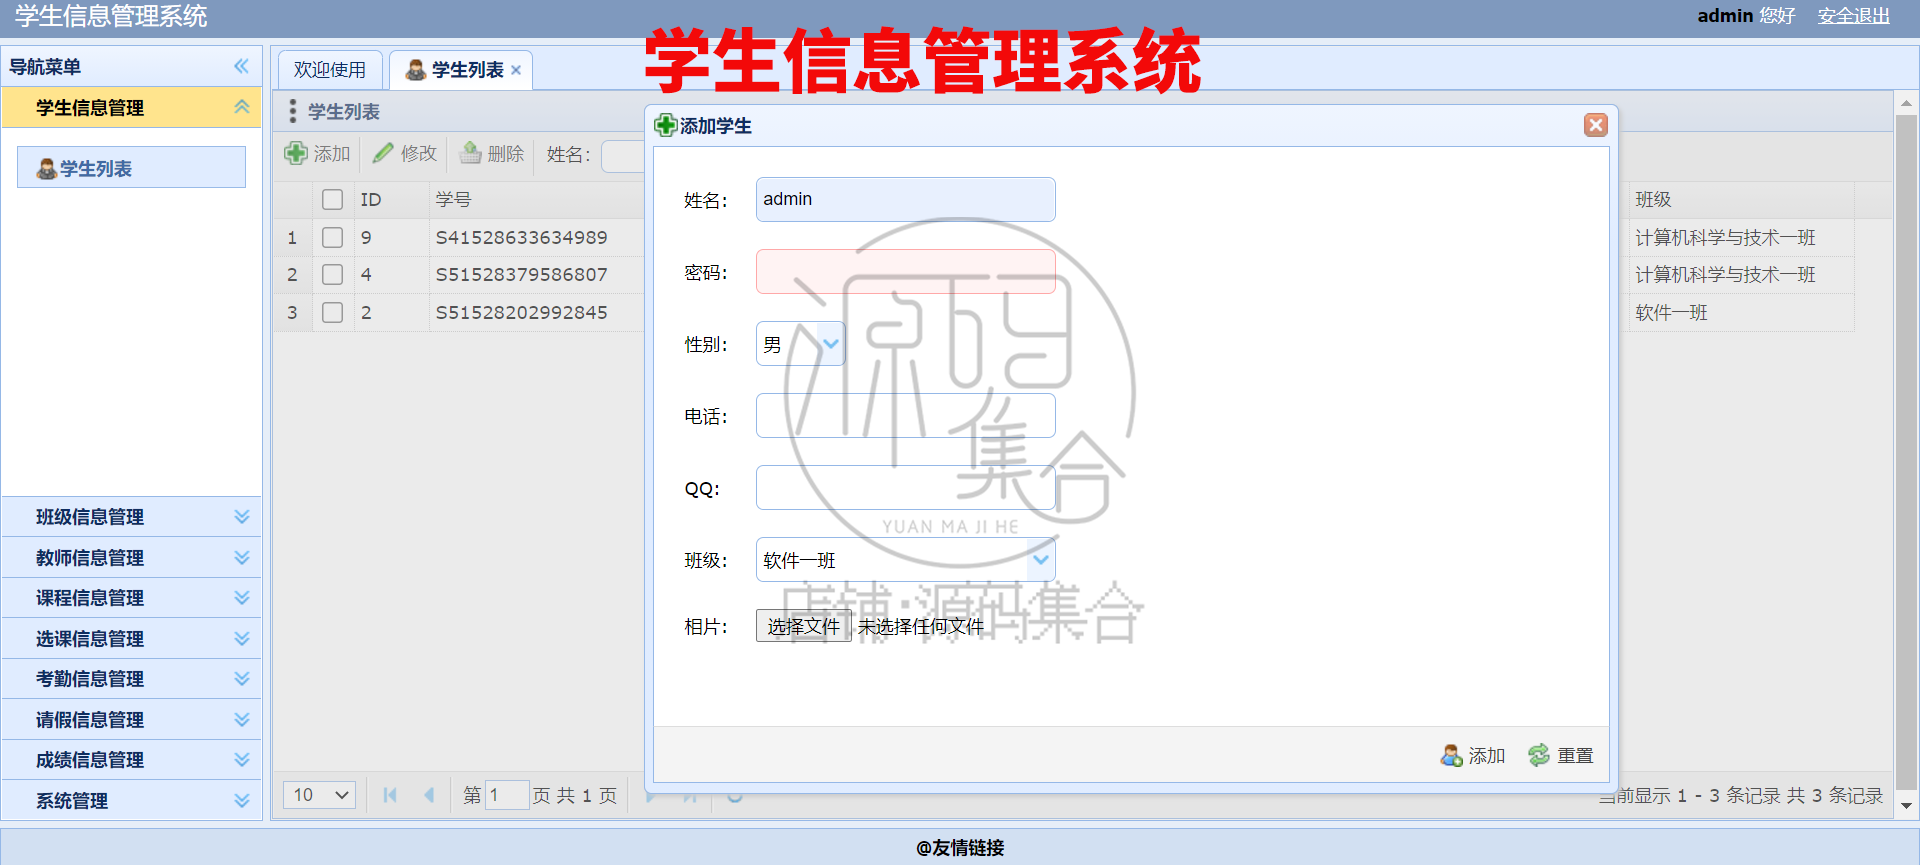Select student number S51528202992845
Viewport: 1920px width, 865px height.
point(522,312)
